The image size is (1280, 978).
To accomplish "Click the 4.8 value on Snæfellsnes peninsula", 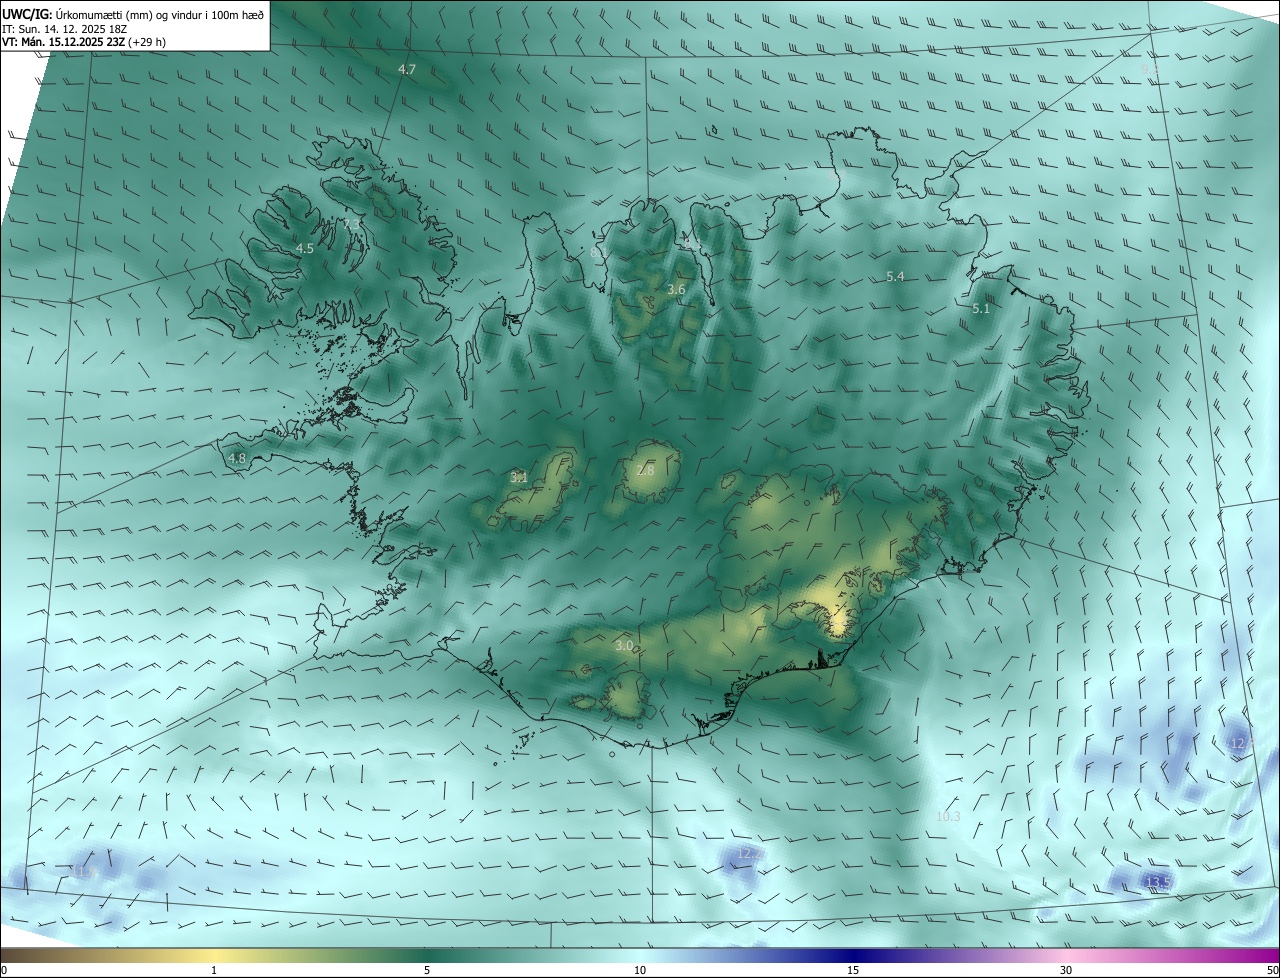I will pos(236,459).
